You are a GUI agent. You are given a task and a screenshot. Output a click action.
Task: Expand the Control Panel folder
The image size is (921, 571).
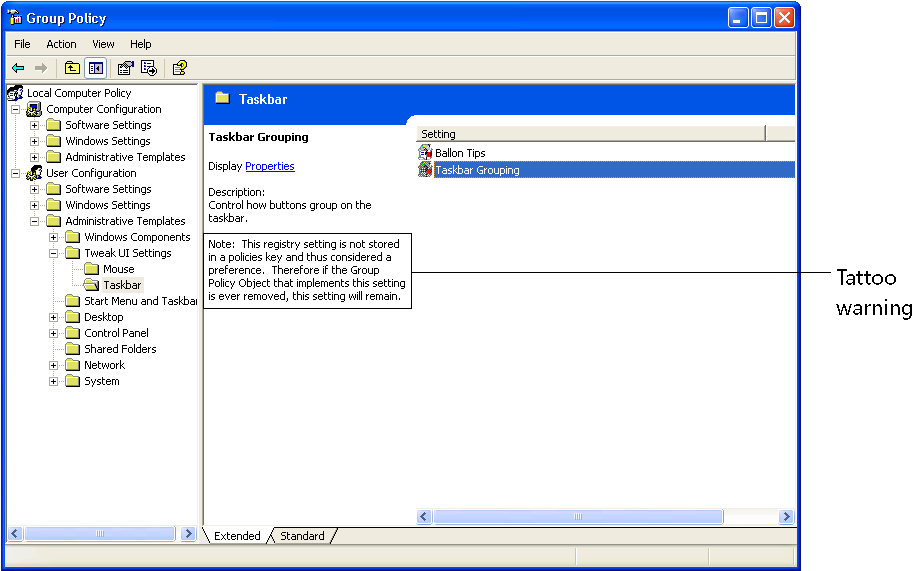[x=54, y=333]
